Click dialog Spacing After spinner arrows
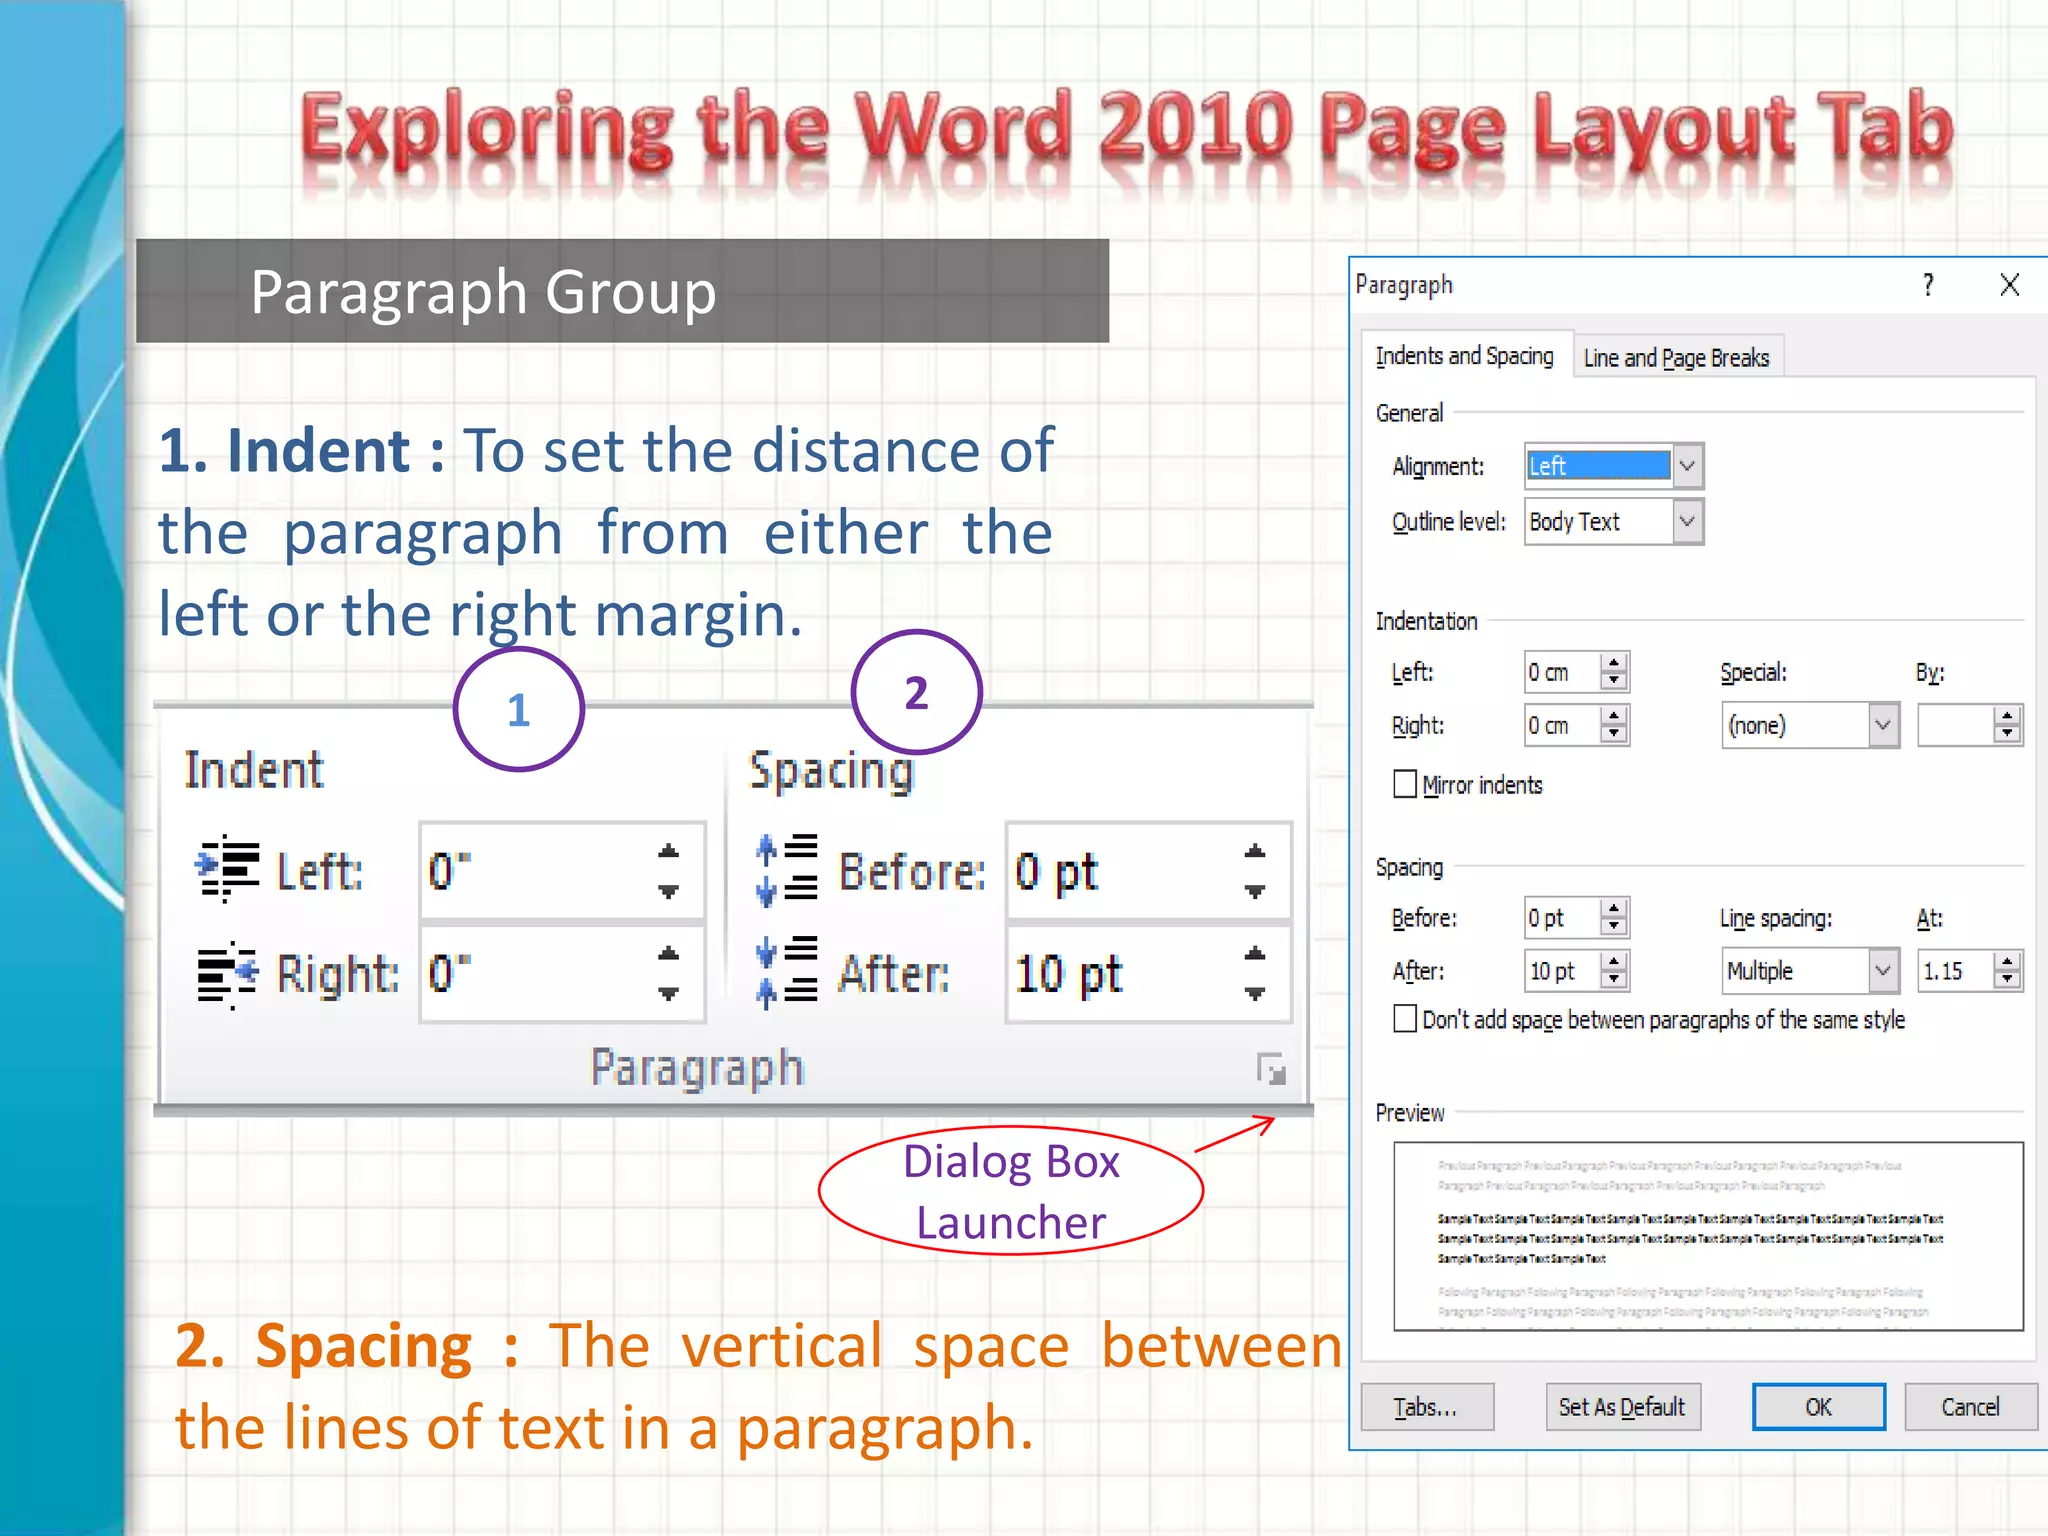 pyautogui.click(x=1614, y=970)
